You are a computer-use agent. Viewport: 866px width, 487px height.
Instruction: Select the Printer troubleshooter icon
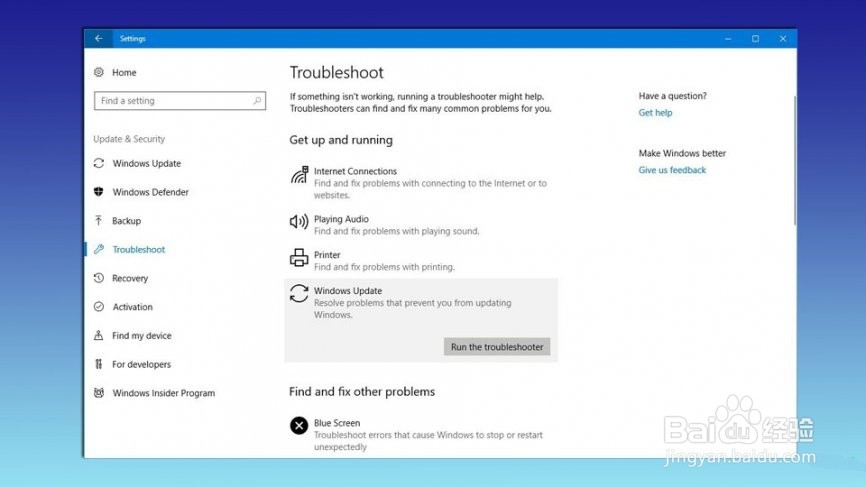point(299,257)
